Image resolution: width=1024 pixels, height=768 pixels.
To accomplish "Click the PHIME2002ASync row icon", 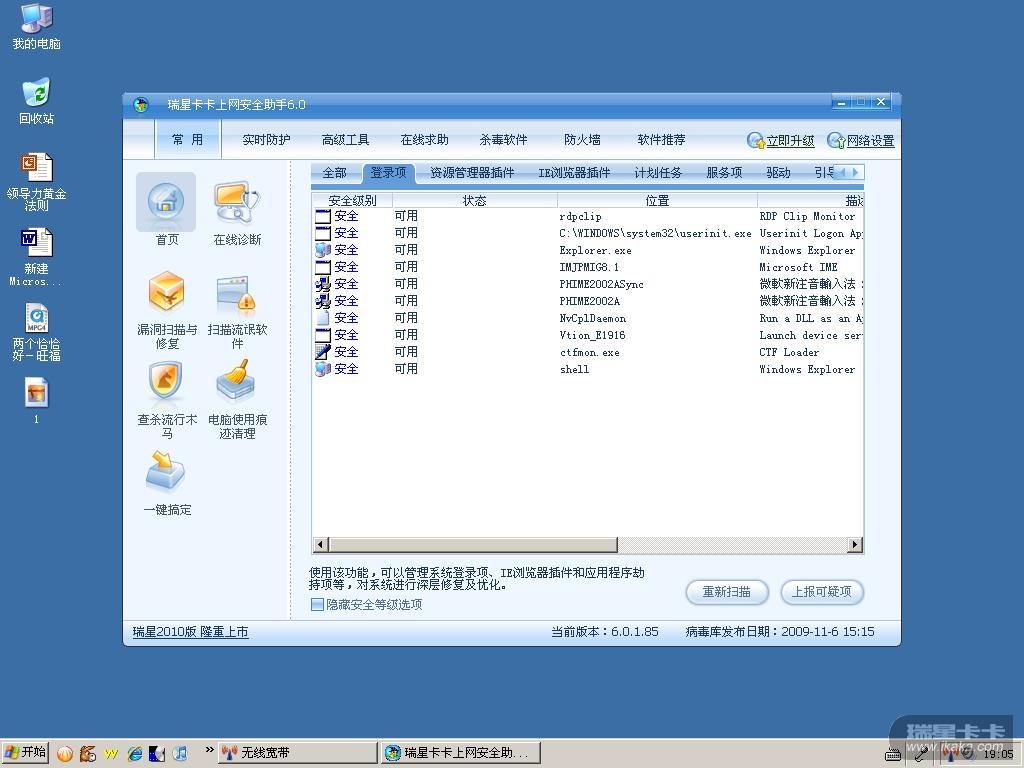I will 323,284.
